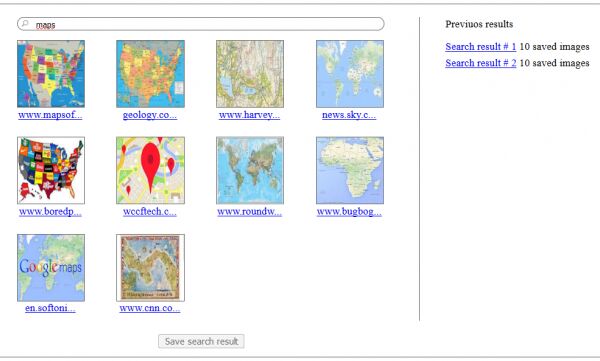Open the Africa map thumbnail
This screenshot has width=600, height=361.
(x=350, y=170)
